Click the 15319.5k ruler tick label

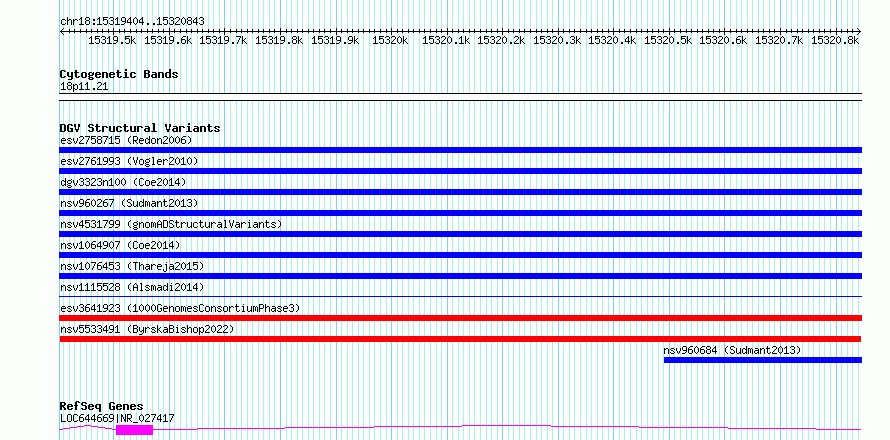pyautogui.click(x=112, y=40)
